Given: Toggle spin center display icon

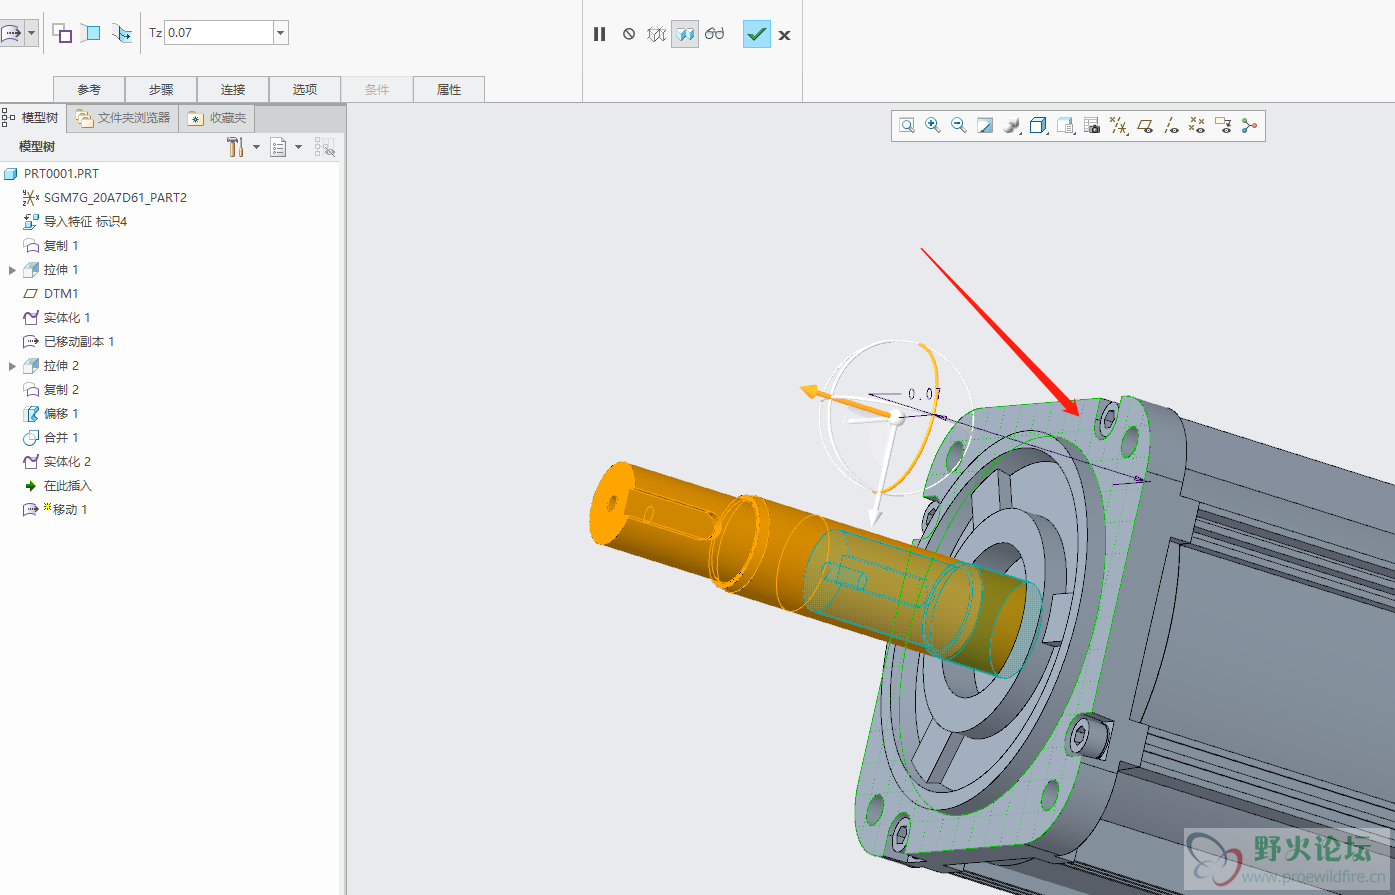Looking at the screenshot, I should 1249,125.
